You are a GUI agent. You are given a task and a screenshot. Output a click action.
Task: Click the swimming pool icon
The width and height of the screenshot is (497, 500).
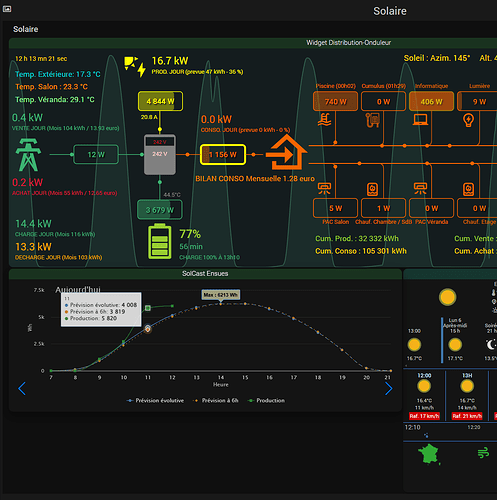coord(324,120)
